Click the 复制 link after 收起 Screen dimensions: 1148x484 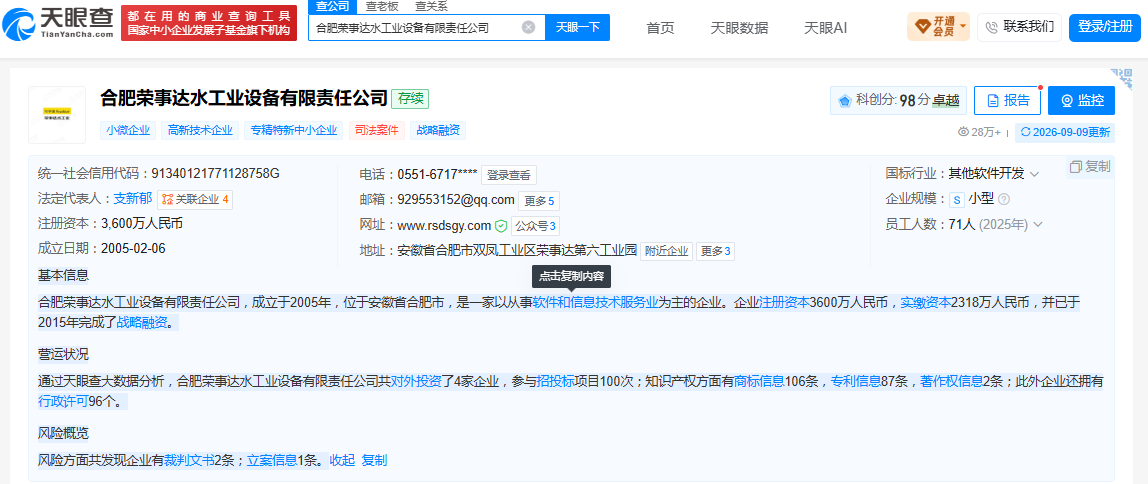coord(374,461)
